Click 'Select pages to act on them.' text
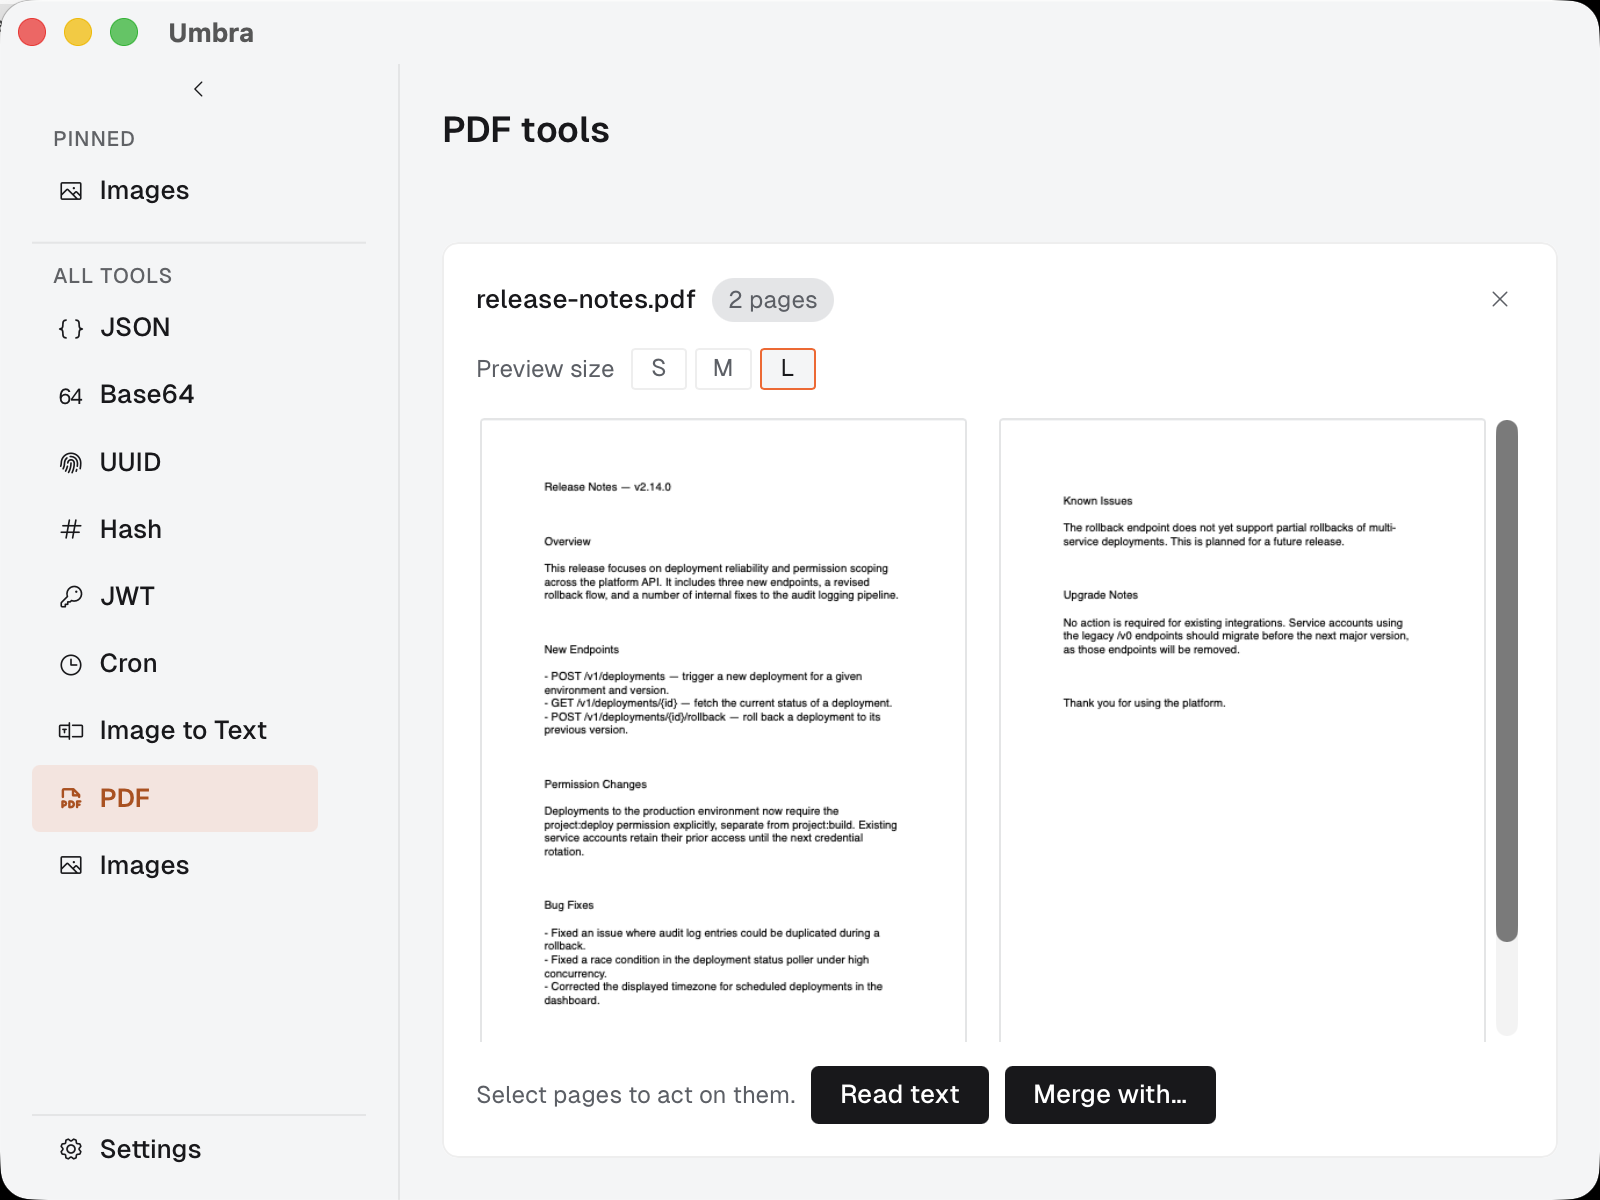1600x1200 pixels. coord(636,1095)
